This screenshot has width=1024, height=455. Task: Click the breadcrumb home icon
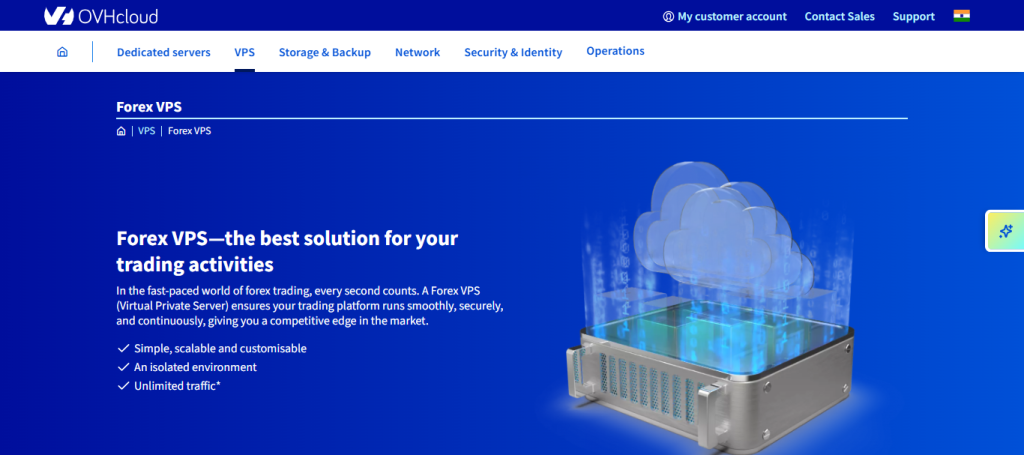coord(121,131)
